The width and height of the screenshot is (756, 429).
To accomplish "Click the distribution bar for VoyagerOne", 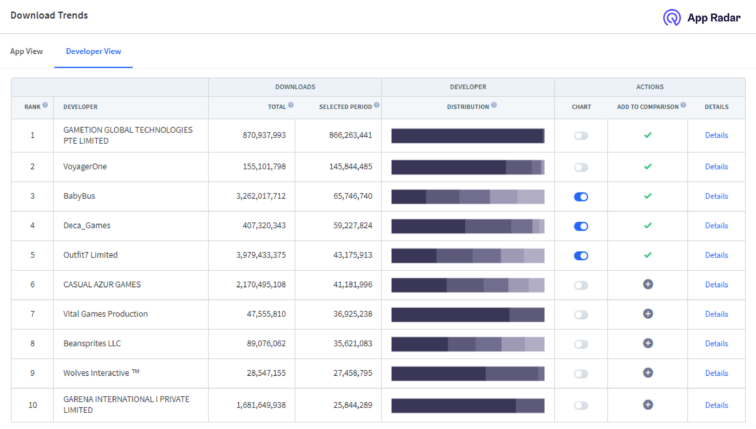I will point(468,167).
